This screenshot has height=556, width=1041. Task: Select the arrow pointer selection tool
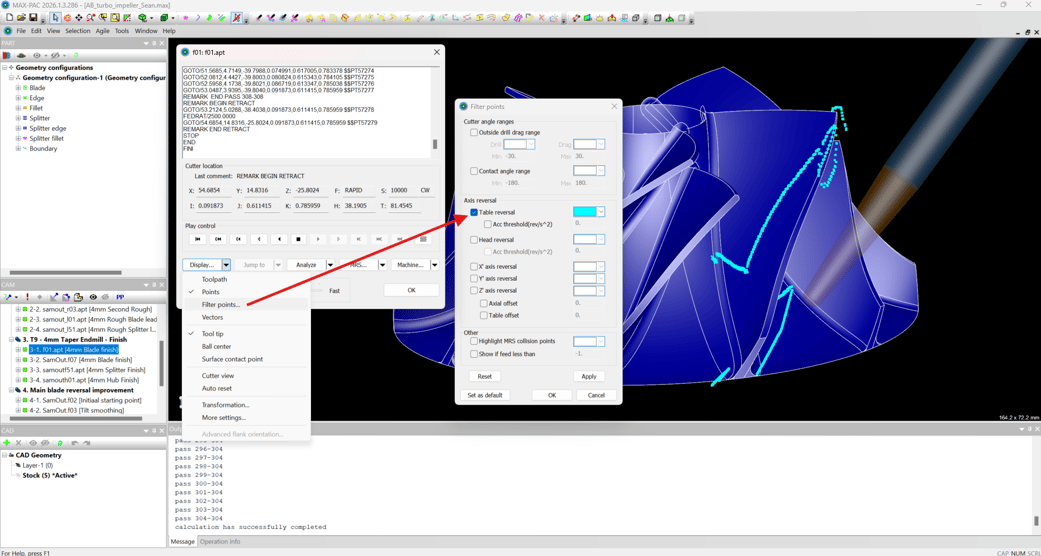pyautogui.click(x=56, y=17)
